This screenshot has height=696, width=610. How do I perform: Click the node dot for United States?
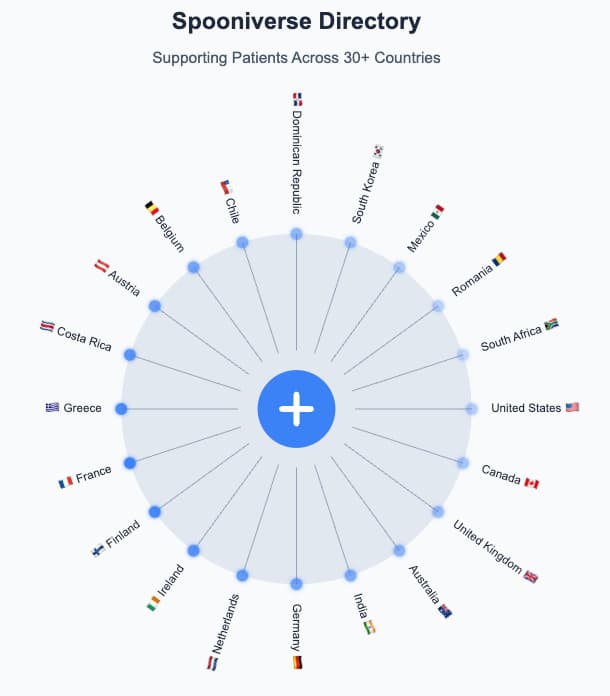click(471, 408)
